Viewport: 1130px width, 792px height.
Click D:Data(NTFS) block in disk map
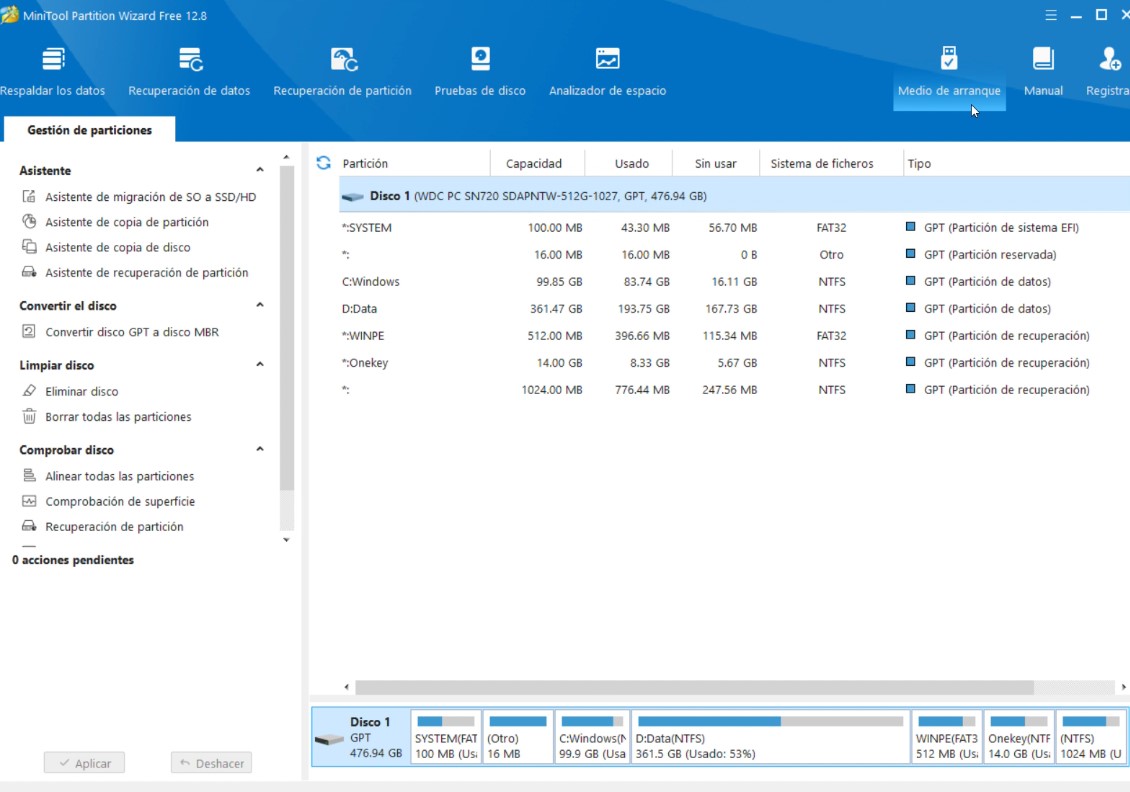coord(770,738)
